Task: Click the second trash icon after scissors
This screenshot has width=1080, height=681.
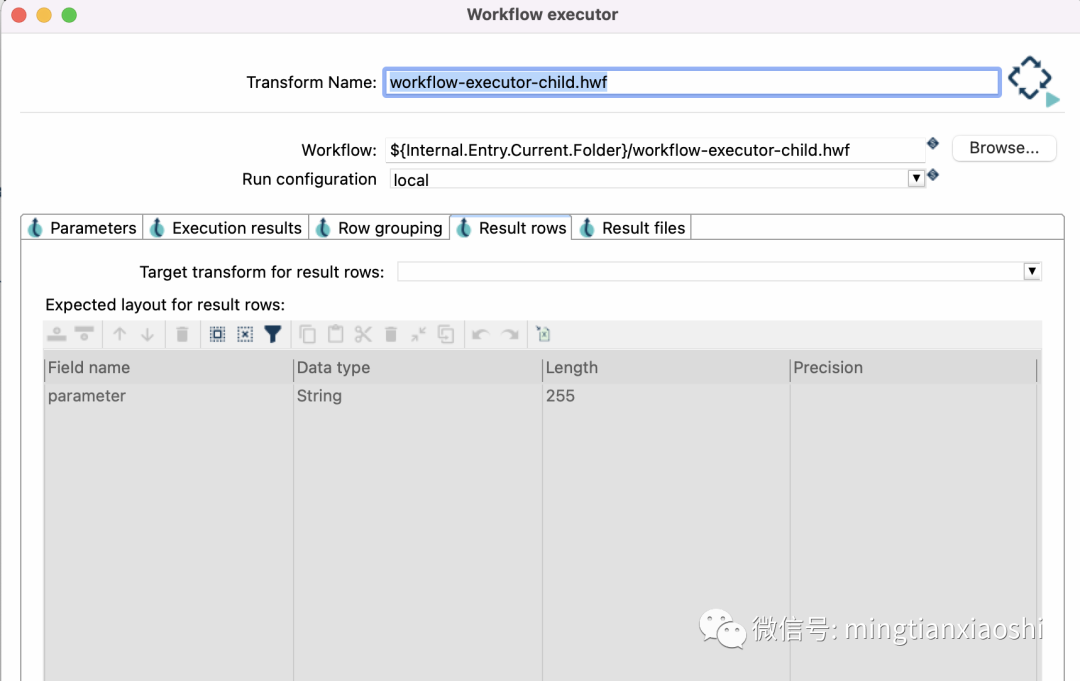Action: click(x=391, y=335)
